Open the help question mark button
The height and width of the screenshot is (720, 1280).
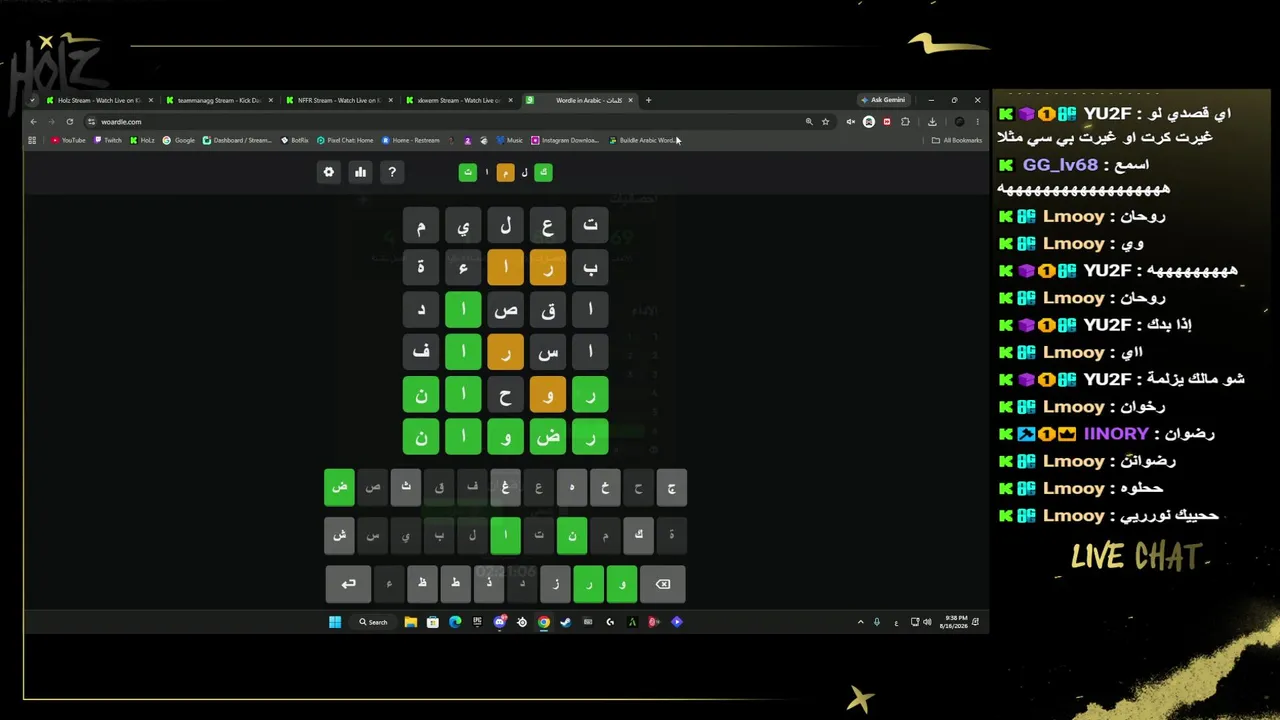(392, 172)
